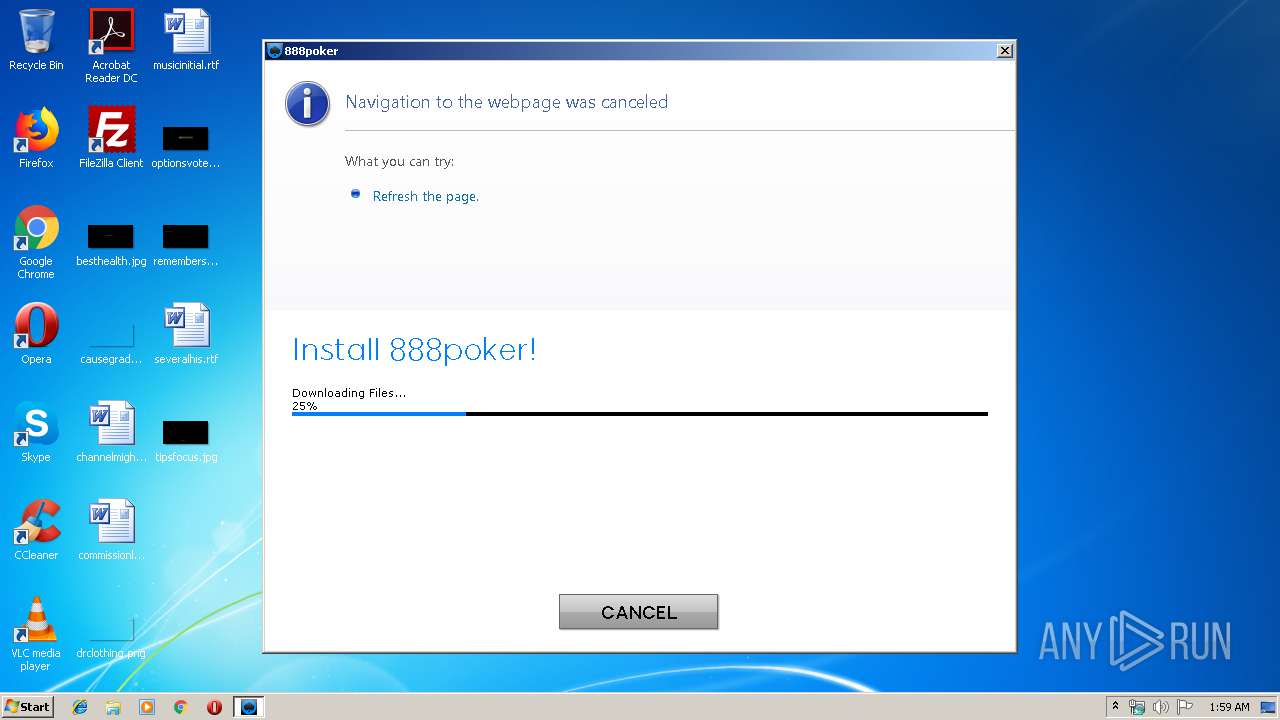Select the optionsvote file icon

(186, 146)
